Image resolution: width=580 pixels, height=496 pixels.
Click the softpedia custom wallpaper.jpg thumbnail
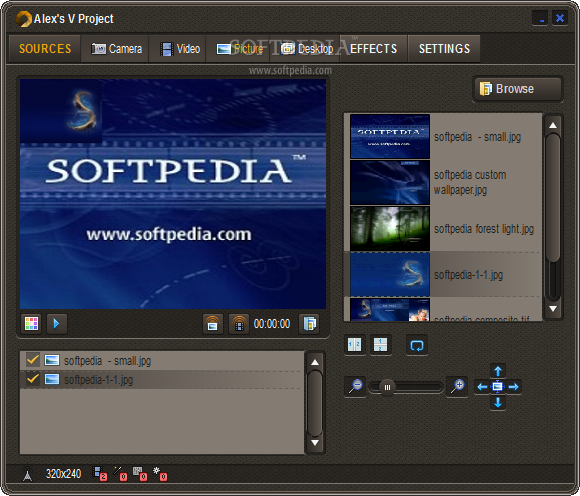[x=390, y=182]
